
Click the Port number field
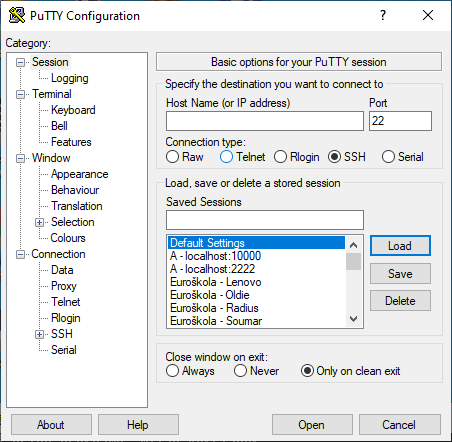(400, 121)
